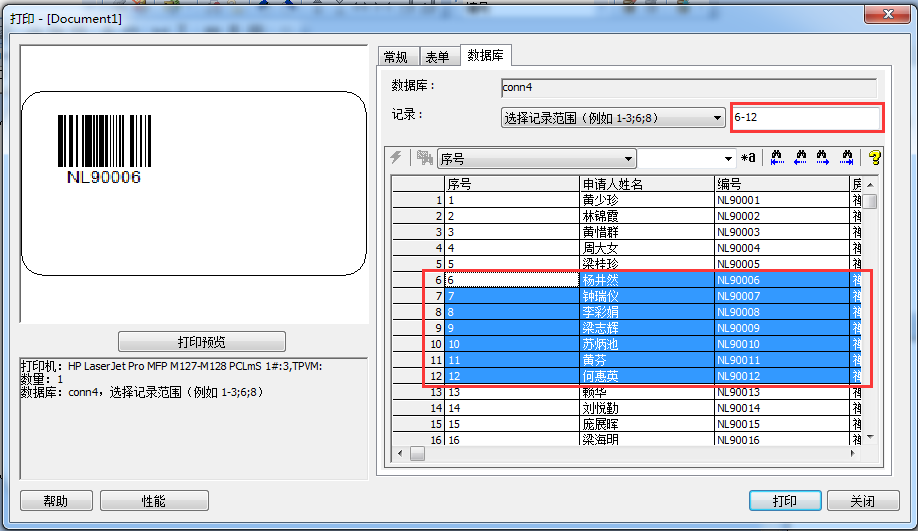Find first record with binoculars icon

[x=777, y=157]
